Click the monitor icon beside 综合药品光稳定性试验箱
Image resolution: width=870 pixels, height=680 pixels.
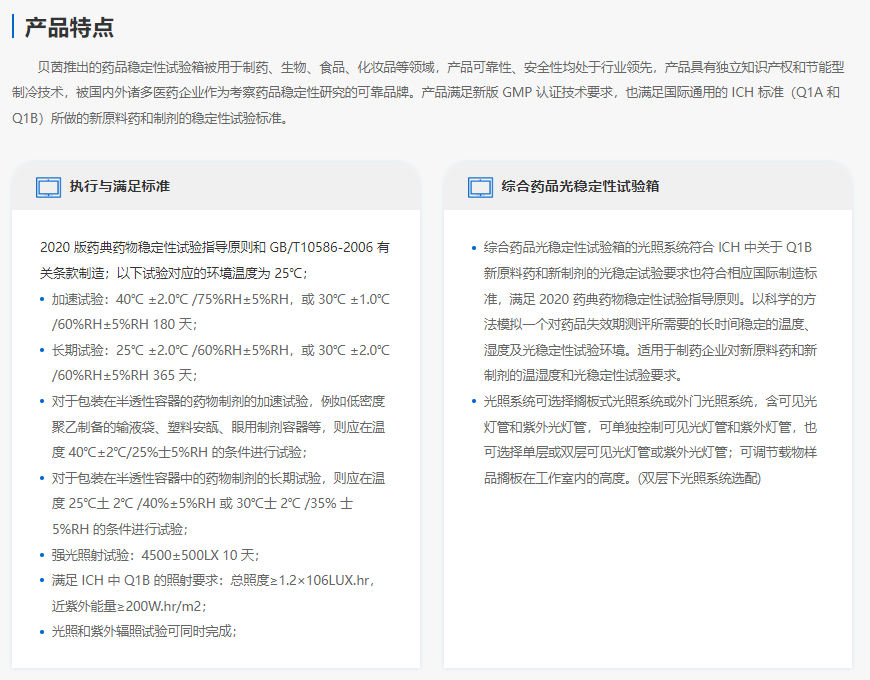pyautogui.click(x=480, y=187)
